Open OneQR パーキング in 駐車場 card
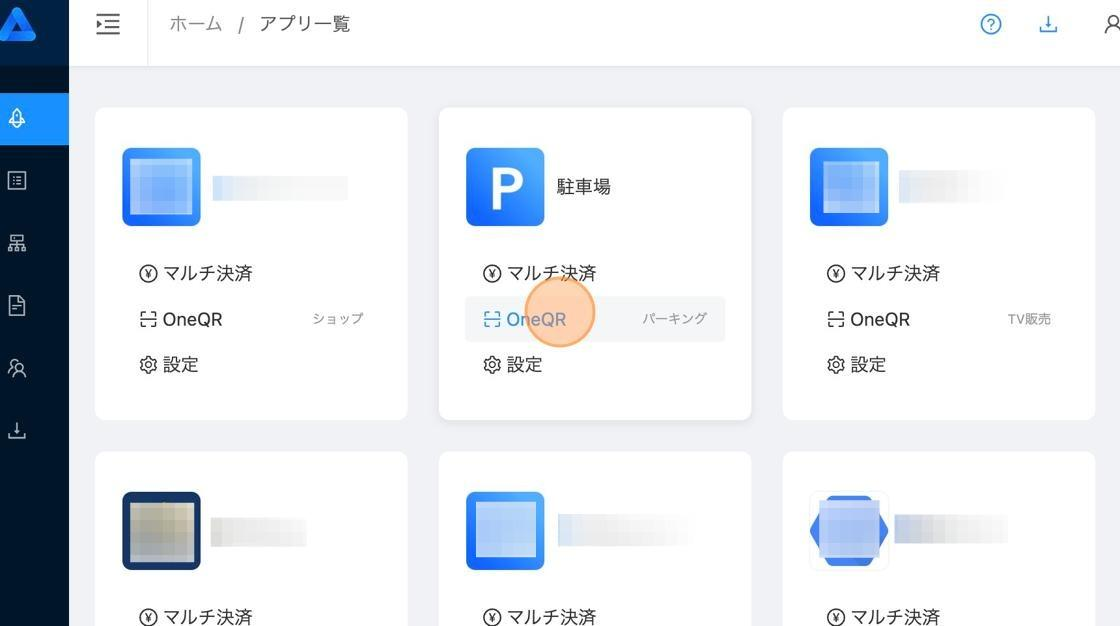Image resolution: width=1120 pixels, height=626 pixels. click(595, 319)
